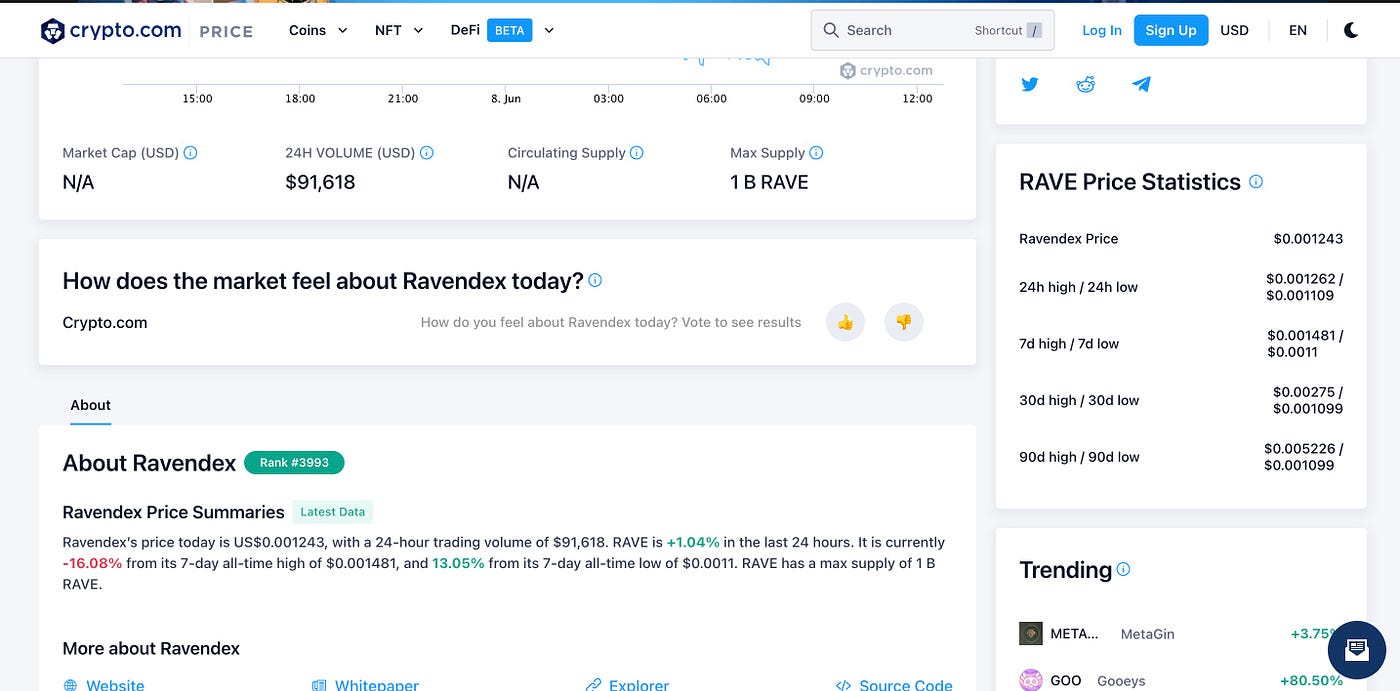Open the Twitter share icon
Image resolution: width=1400 pixels, height=691 pixels.
coord(1030,84)
